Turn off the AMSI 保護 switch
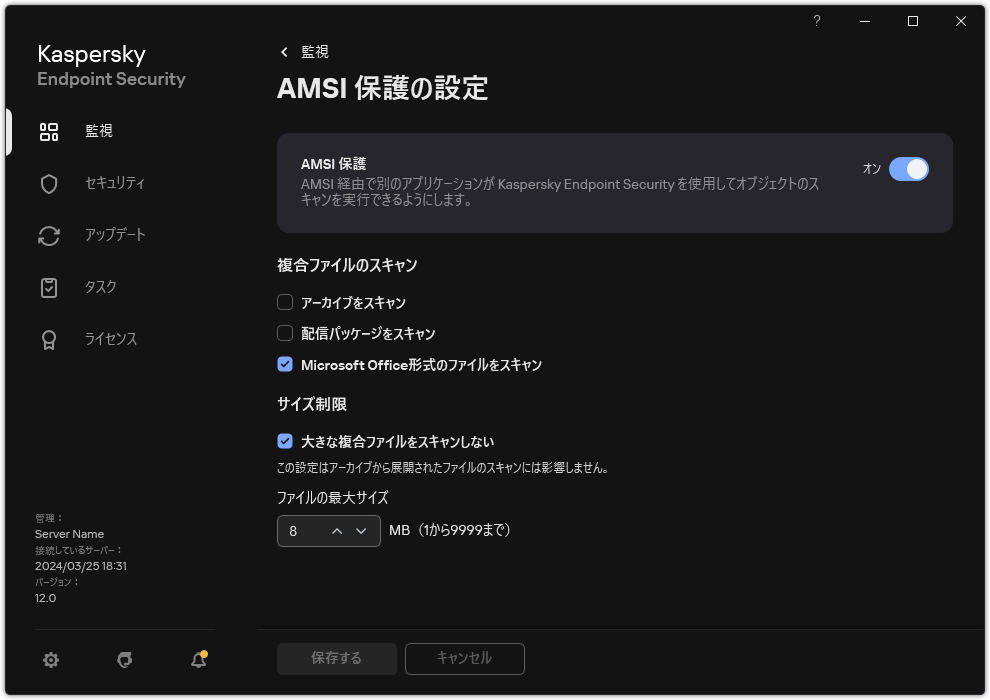The width and height of the screenshot is (990, 700). click(910, 169)
